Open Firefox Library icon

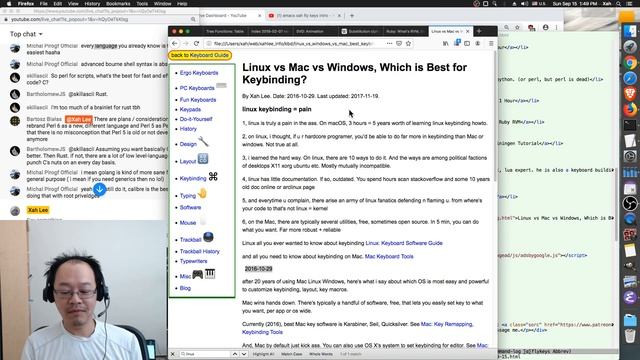pyautogui.click(x=446, y=43)
